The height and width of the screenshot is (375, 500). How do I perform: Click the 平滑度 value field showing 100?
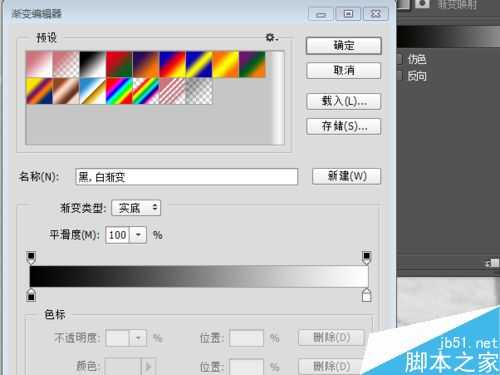click(x=117, y=235)
